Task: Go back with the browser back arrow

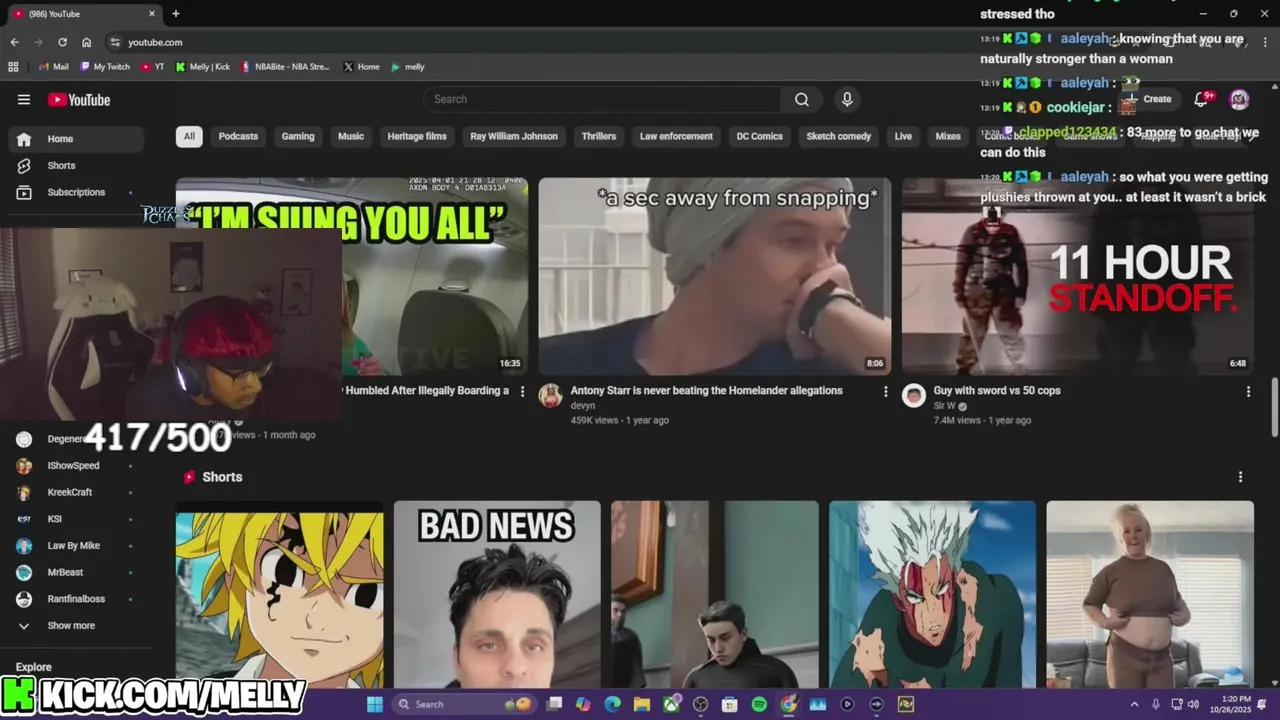Action: [x=14, y=42]
